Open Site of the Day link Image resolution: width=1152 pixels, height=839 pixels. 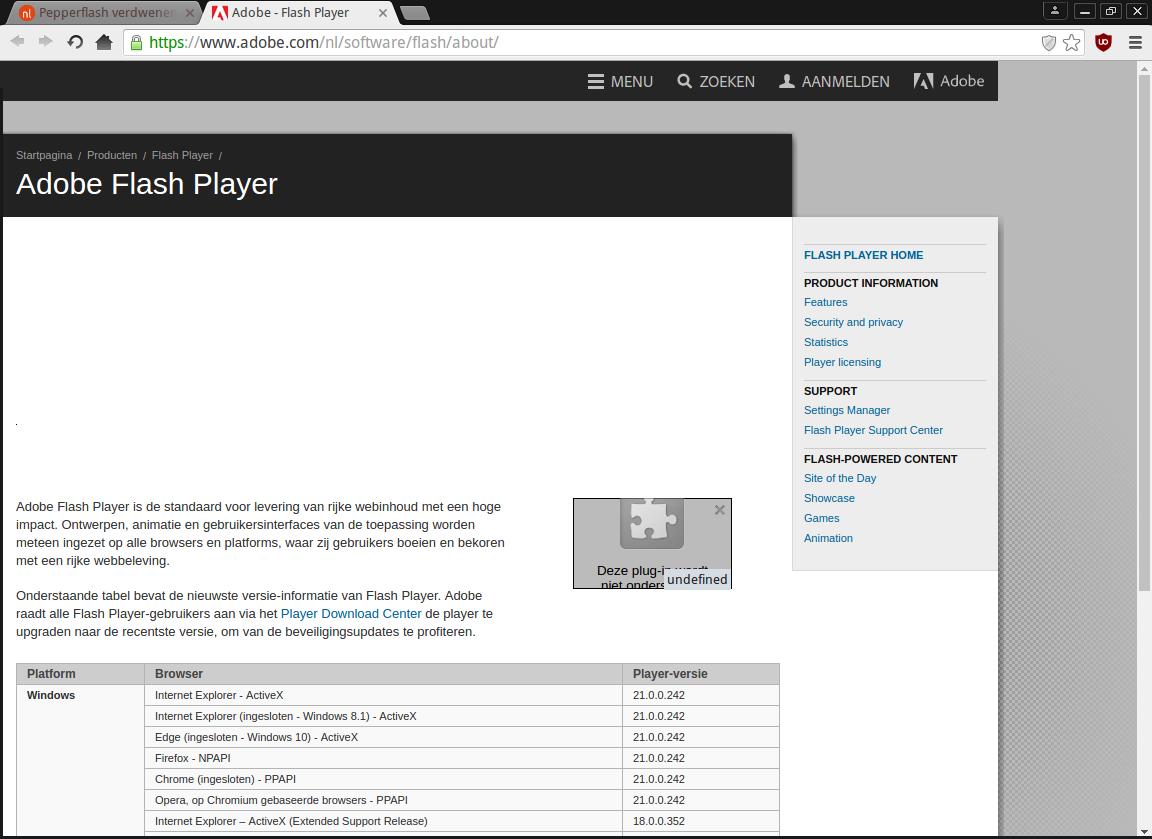click(840, 478)
